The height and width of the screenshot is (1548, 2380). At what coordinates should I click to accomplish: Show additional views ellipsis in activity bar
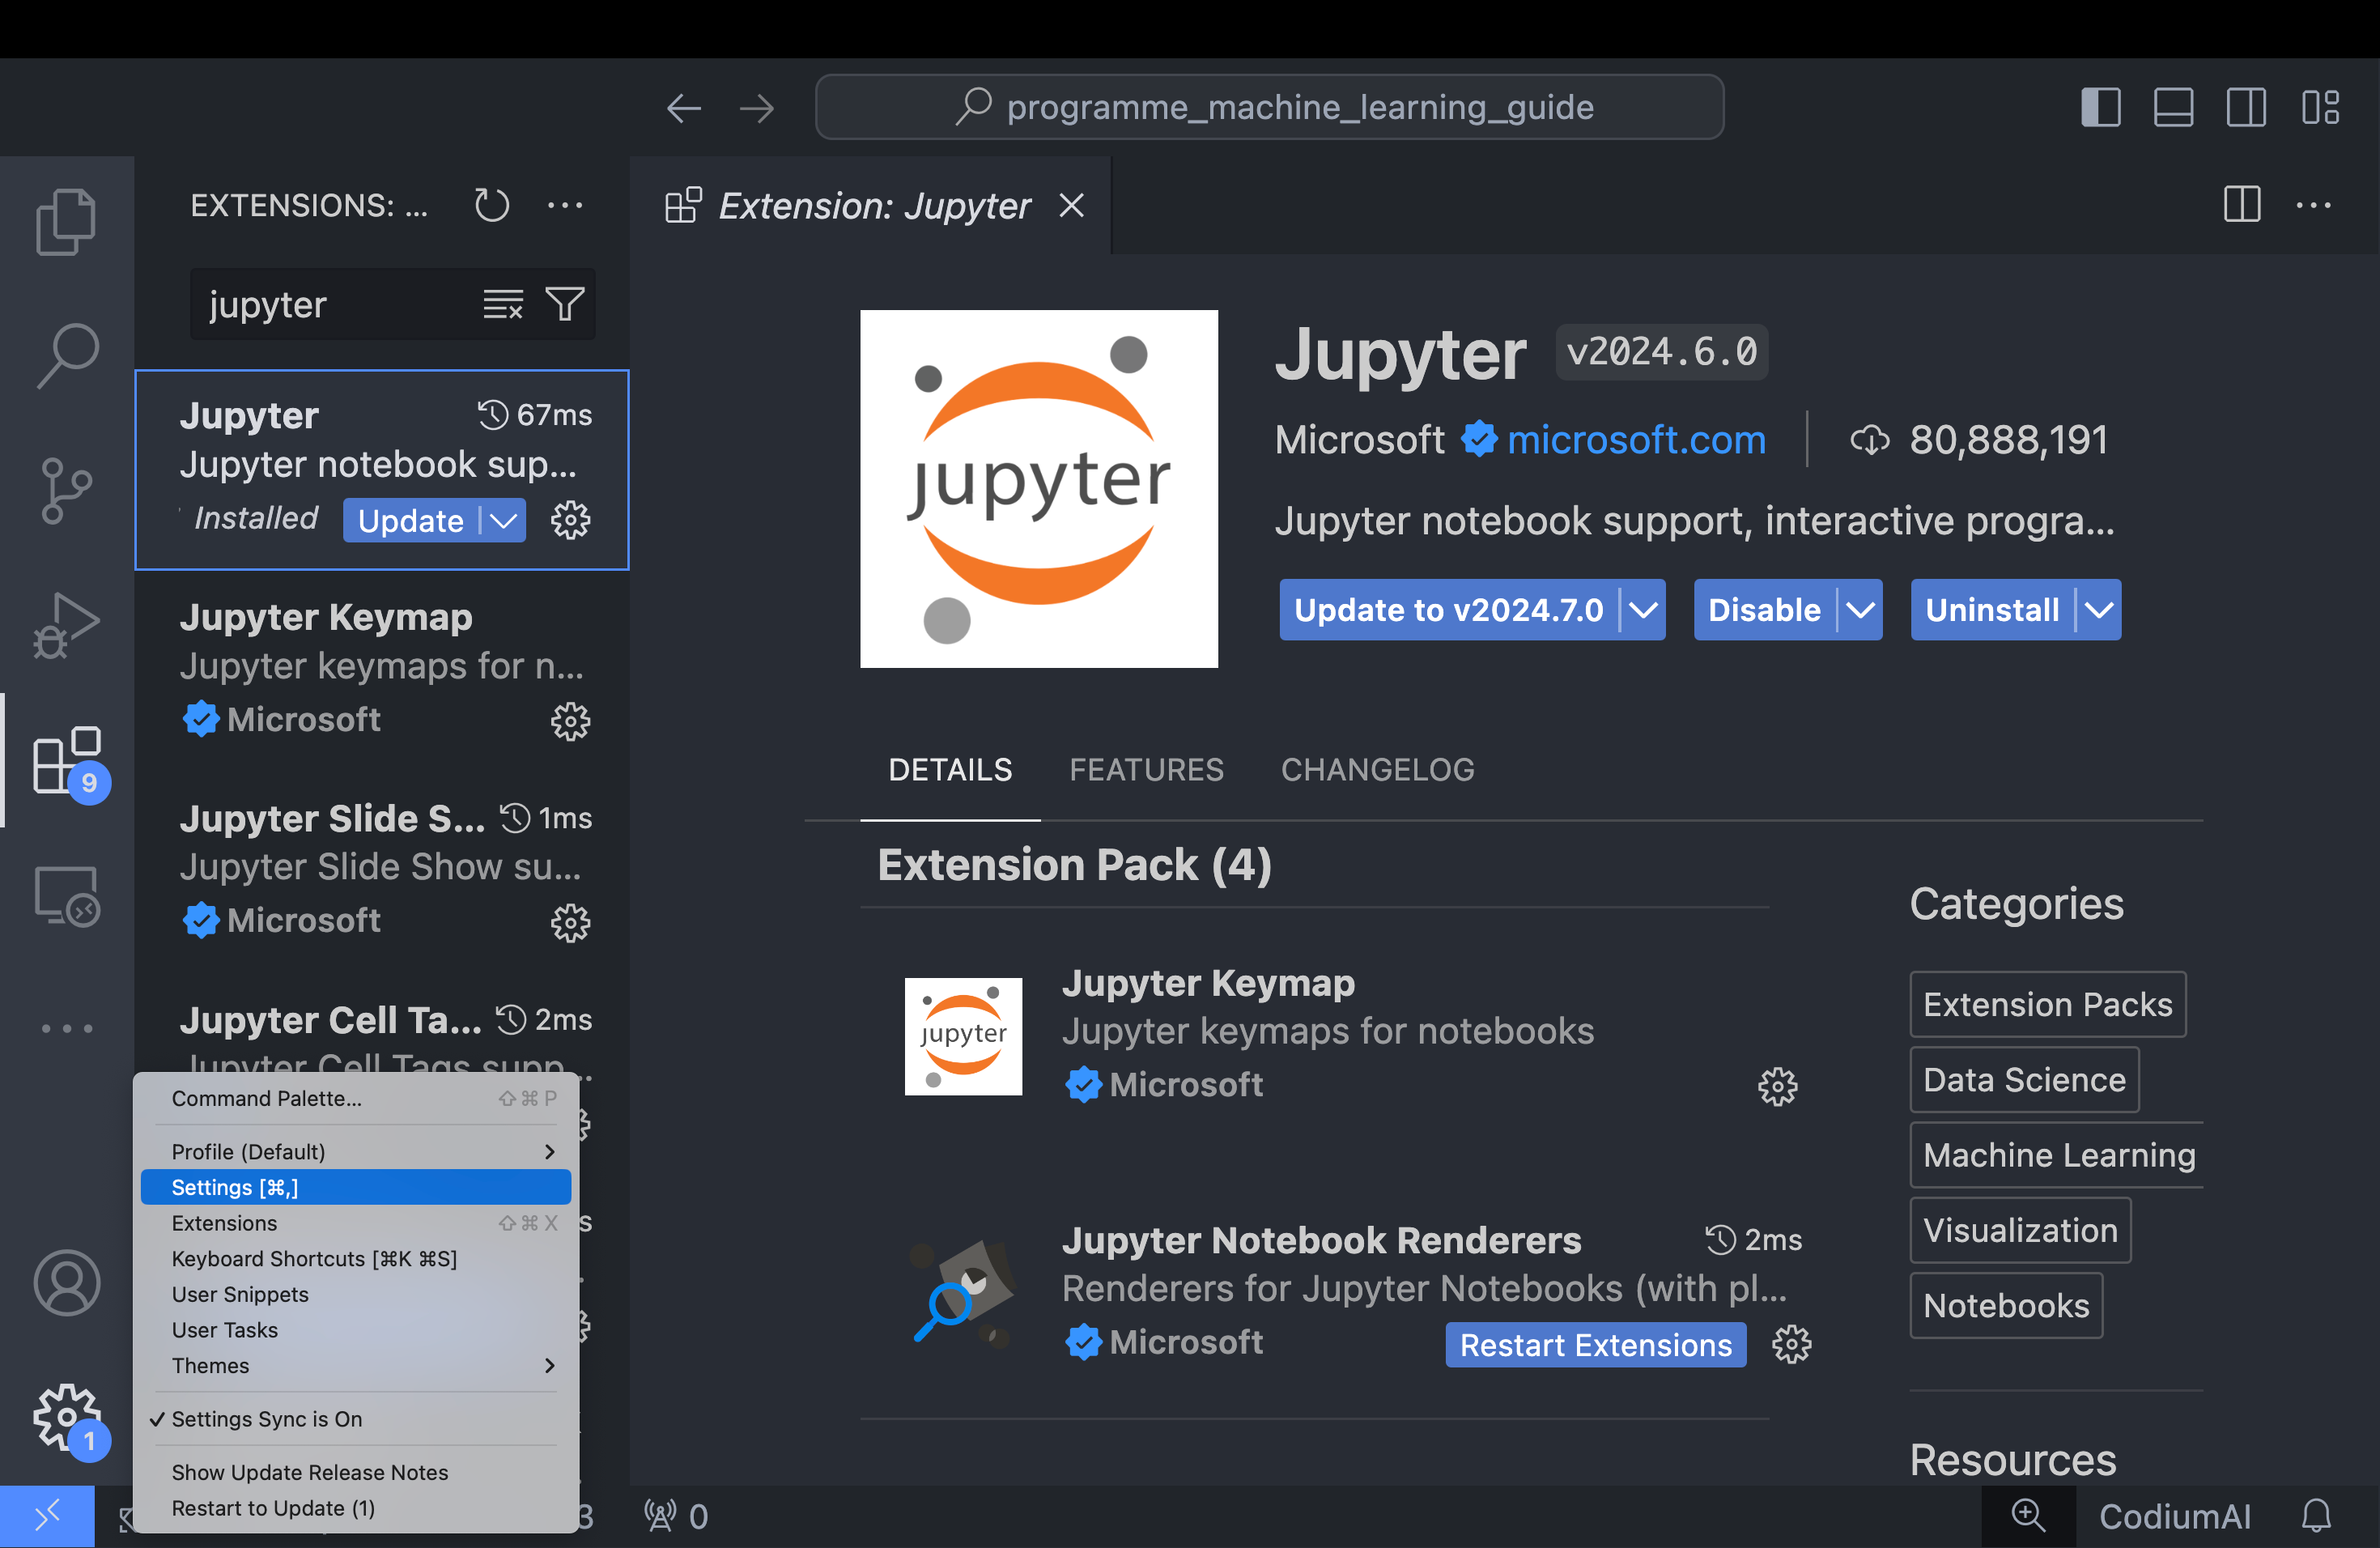[x=66, y=1028]
